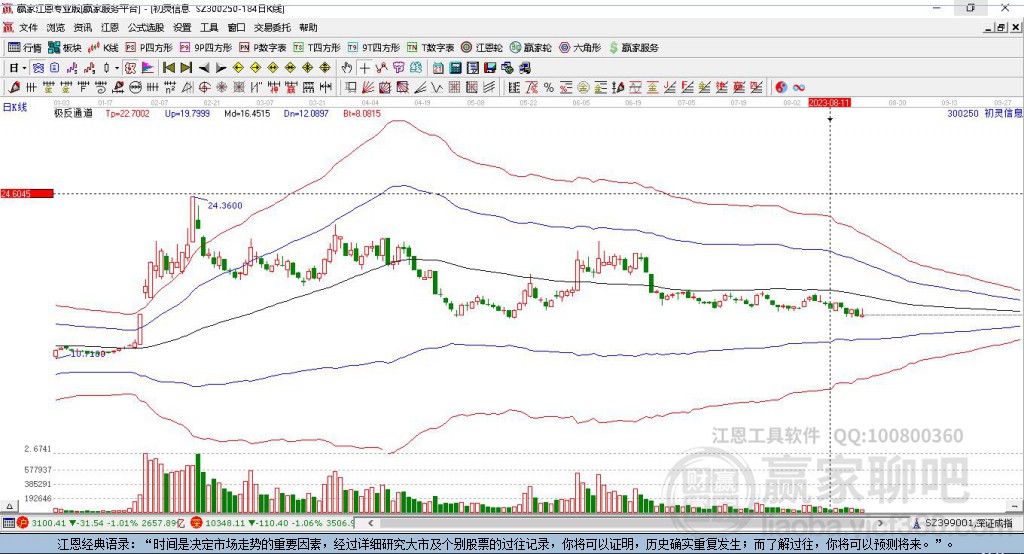Screen dimensions: 1024x554
Task: Click the percent sign tool
Action: [x=549, y=87]
